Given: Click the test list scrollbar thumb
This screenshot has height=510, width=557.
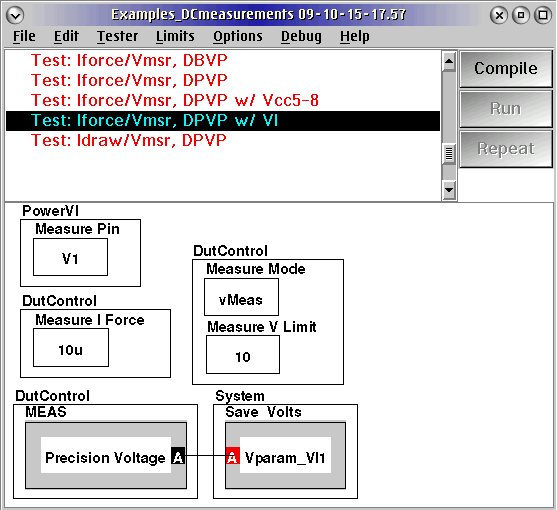Looking at the screenshot, I should coord(449,153).
